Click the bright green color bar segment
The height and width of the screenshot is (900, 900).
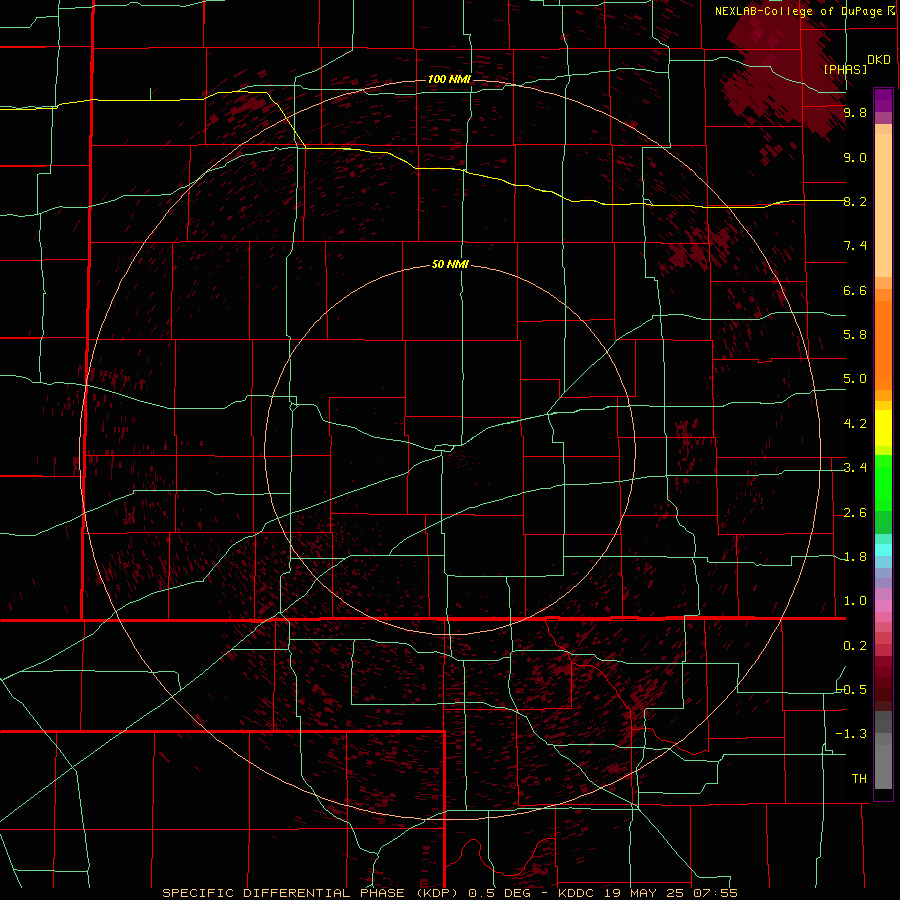click(883, 484)
